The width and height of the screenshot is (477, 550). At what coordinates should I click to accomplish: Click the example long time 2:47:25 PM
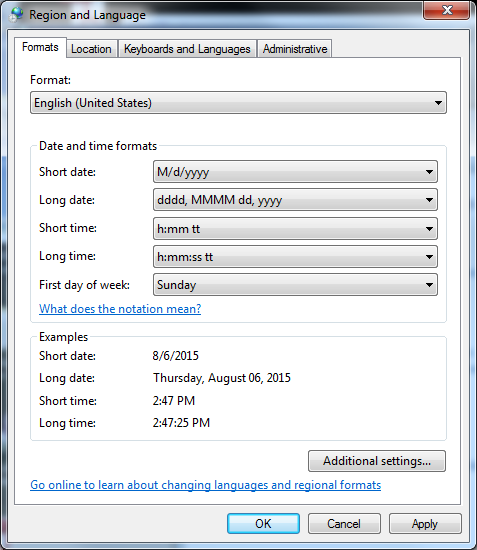tap(181, 423)
